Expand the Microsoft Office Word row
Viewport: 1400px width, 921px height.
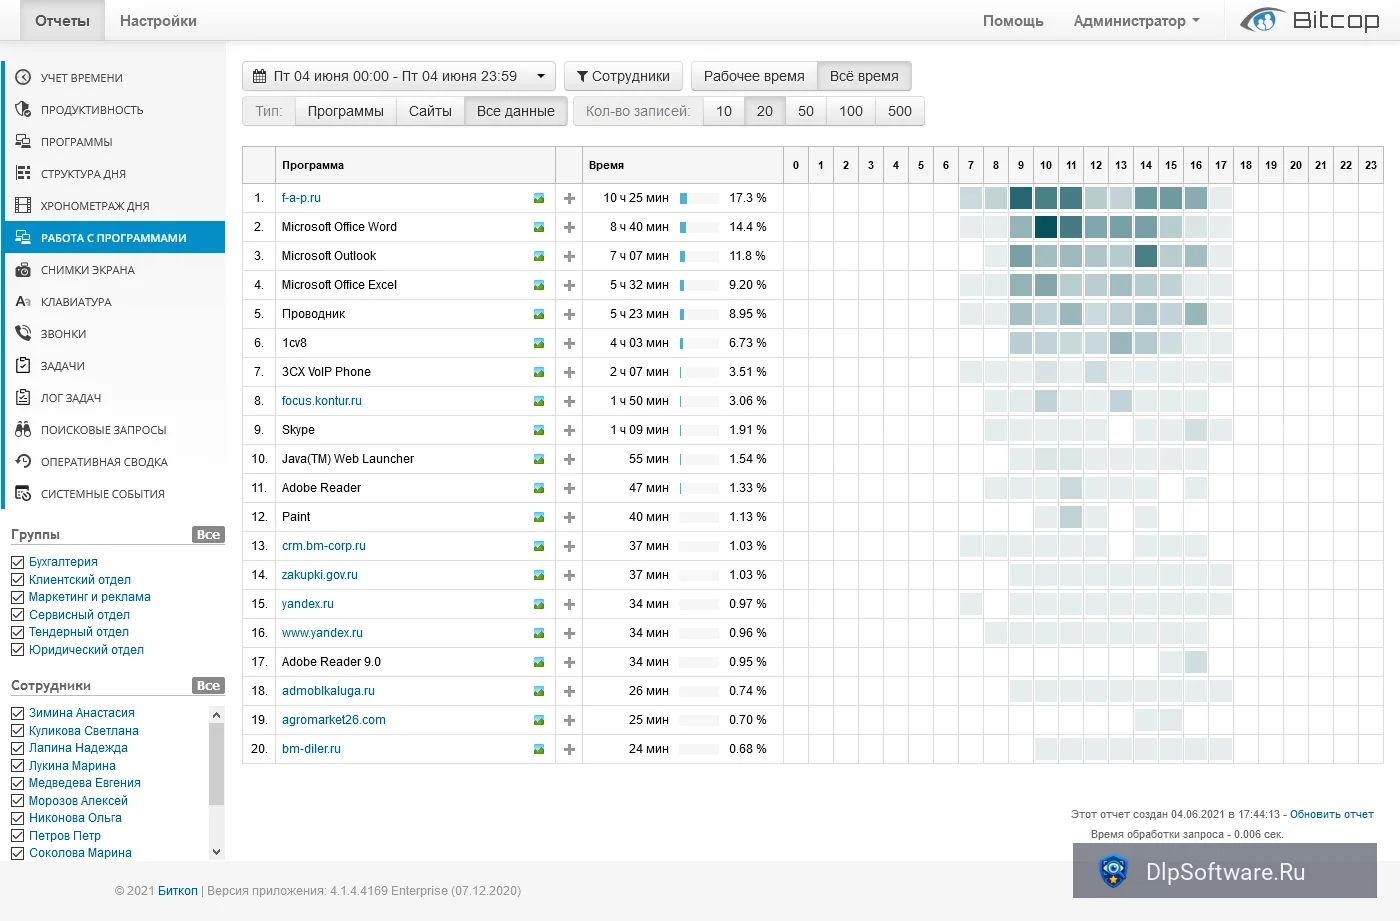569,227
